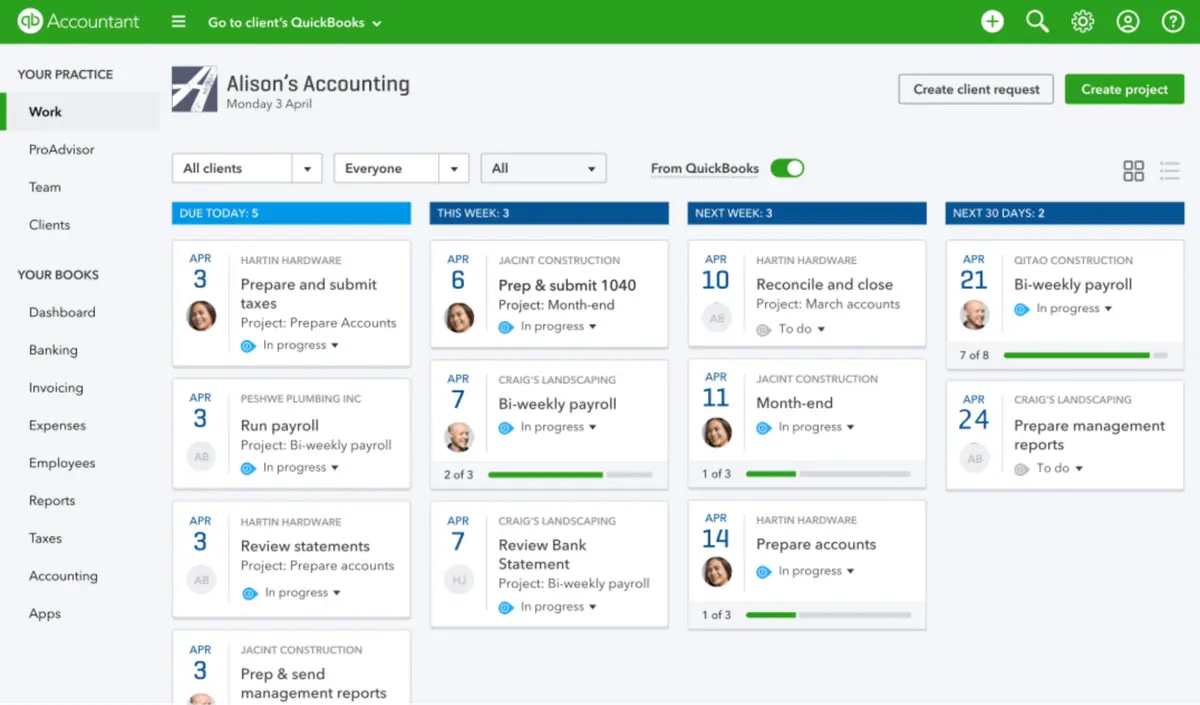Click AB avatar on Reconcile and close card

[x=717, y=319]
